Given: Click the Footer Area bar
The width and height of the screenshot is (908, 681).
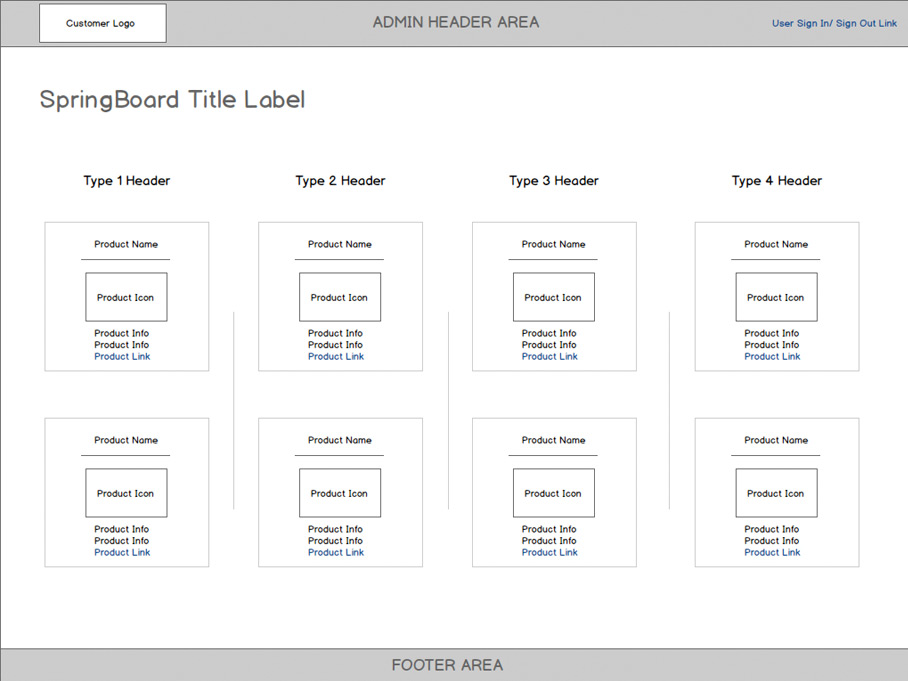Looking at the screenshot, I should tap(447, 665).
